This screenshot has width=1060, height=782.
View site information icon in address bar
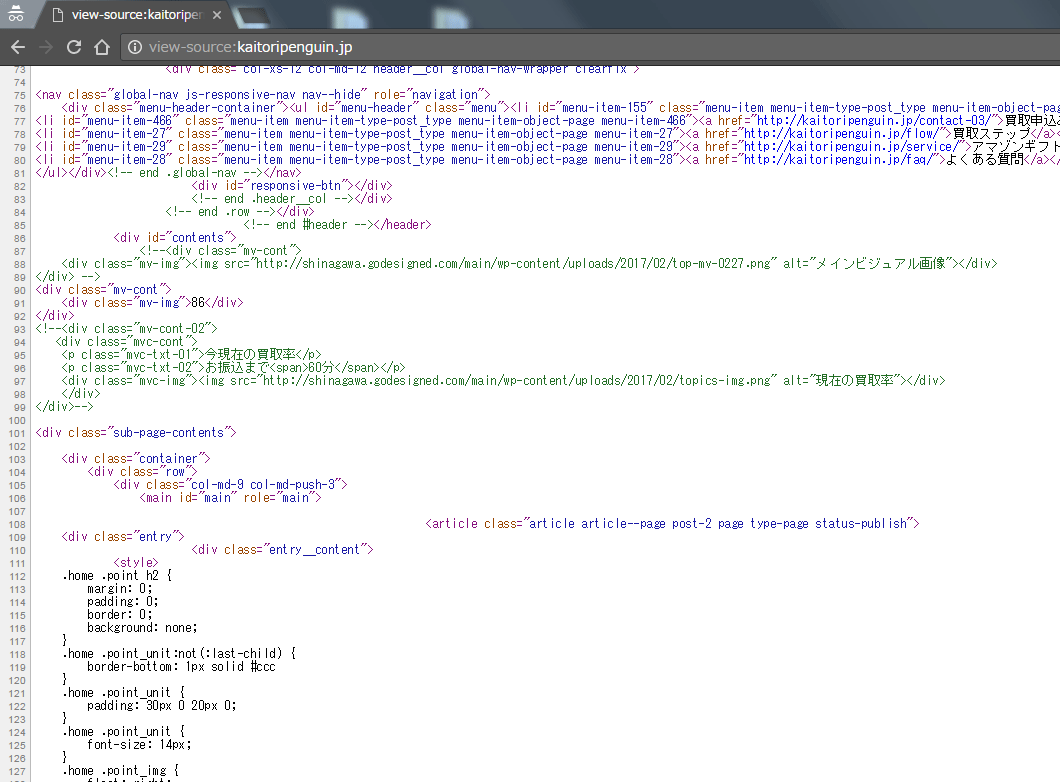[x=135, y=47]
